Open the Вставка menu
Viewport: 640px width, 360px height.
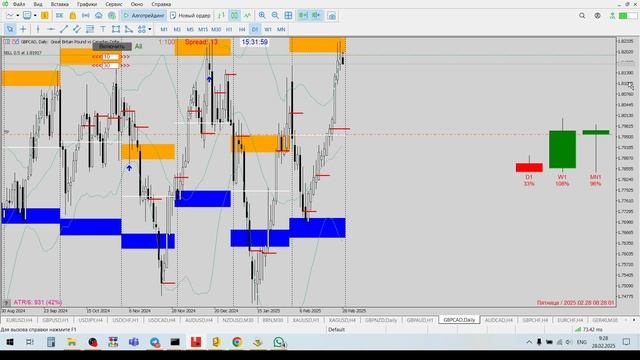click(60, 4)
